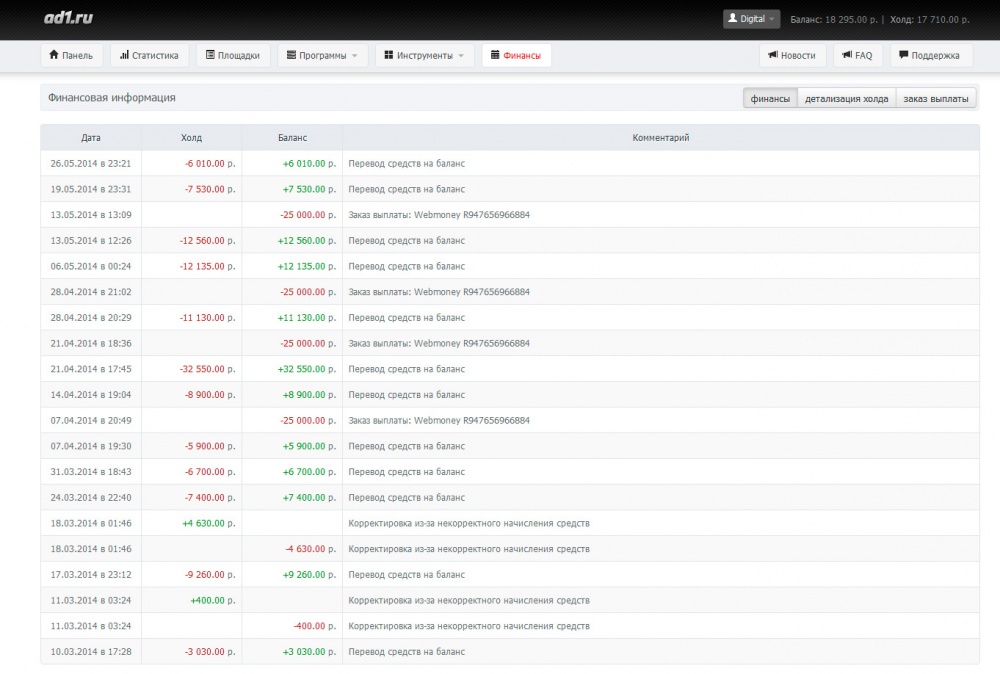Click the hold value -6 010.00 р.
Screen dimensions: 1000x674
pyautogui.click(x=210, y=163)
